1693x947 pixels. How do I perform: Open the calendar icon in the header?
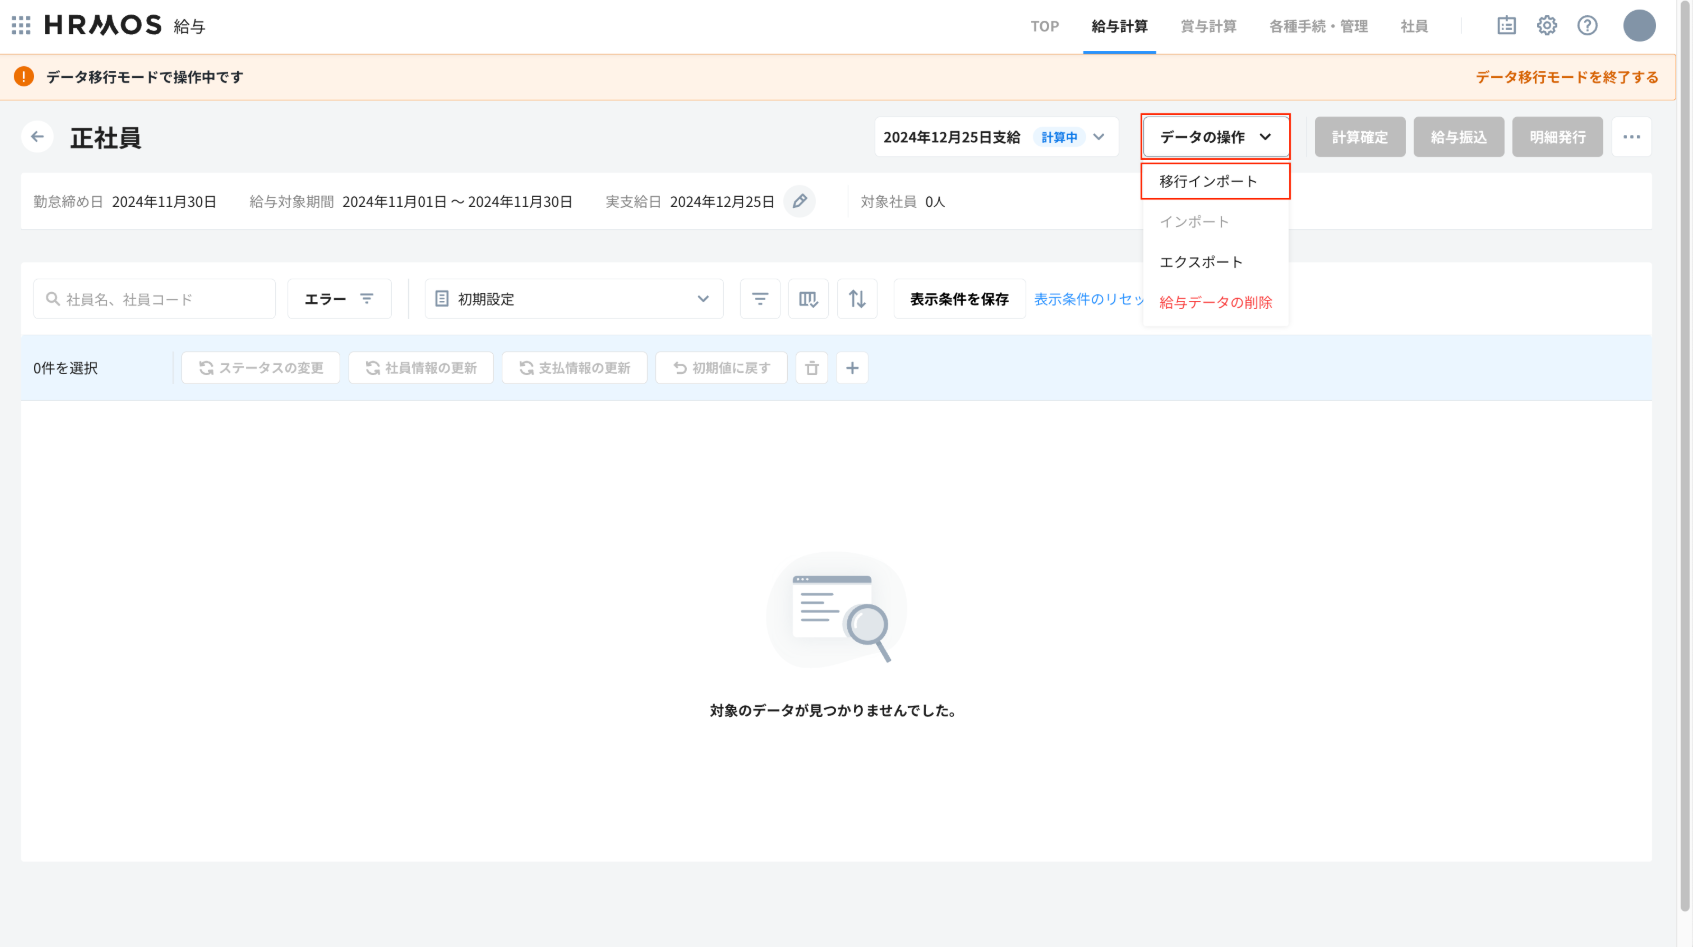pos(1506,26)
